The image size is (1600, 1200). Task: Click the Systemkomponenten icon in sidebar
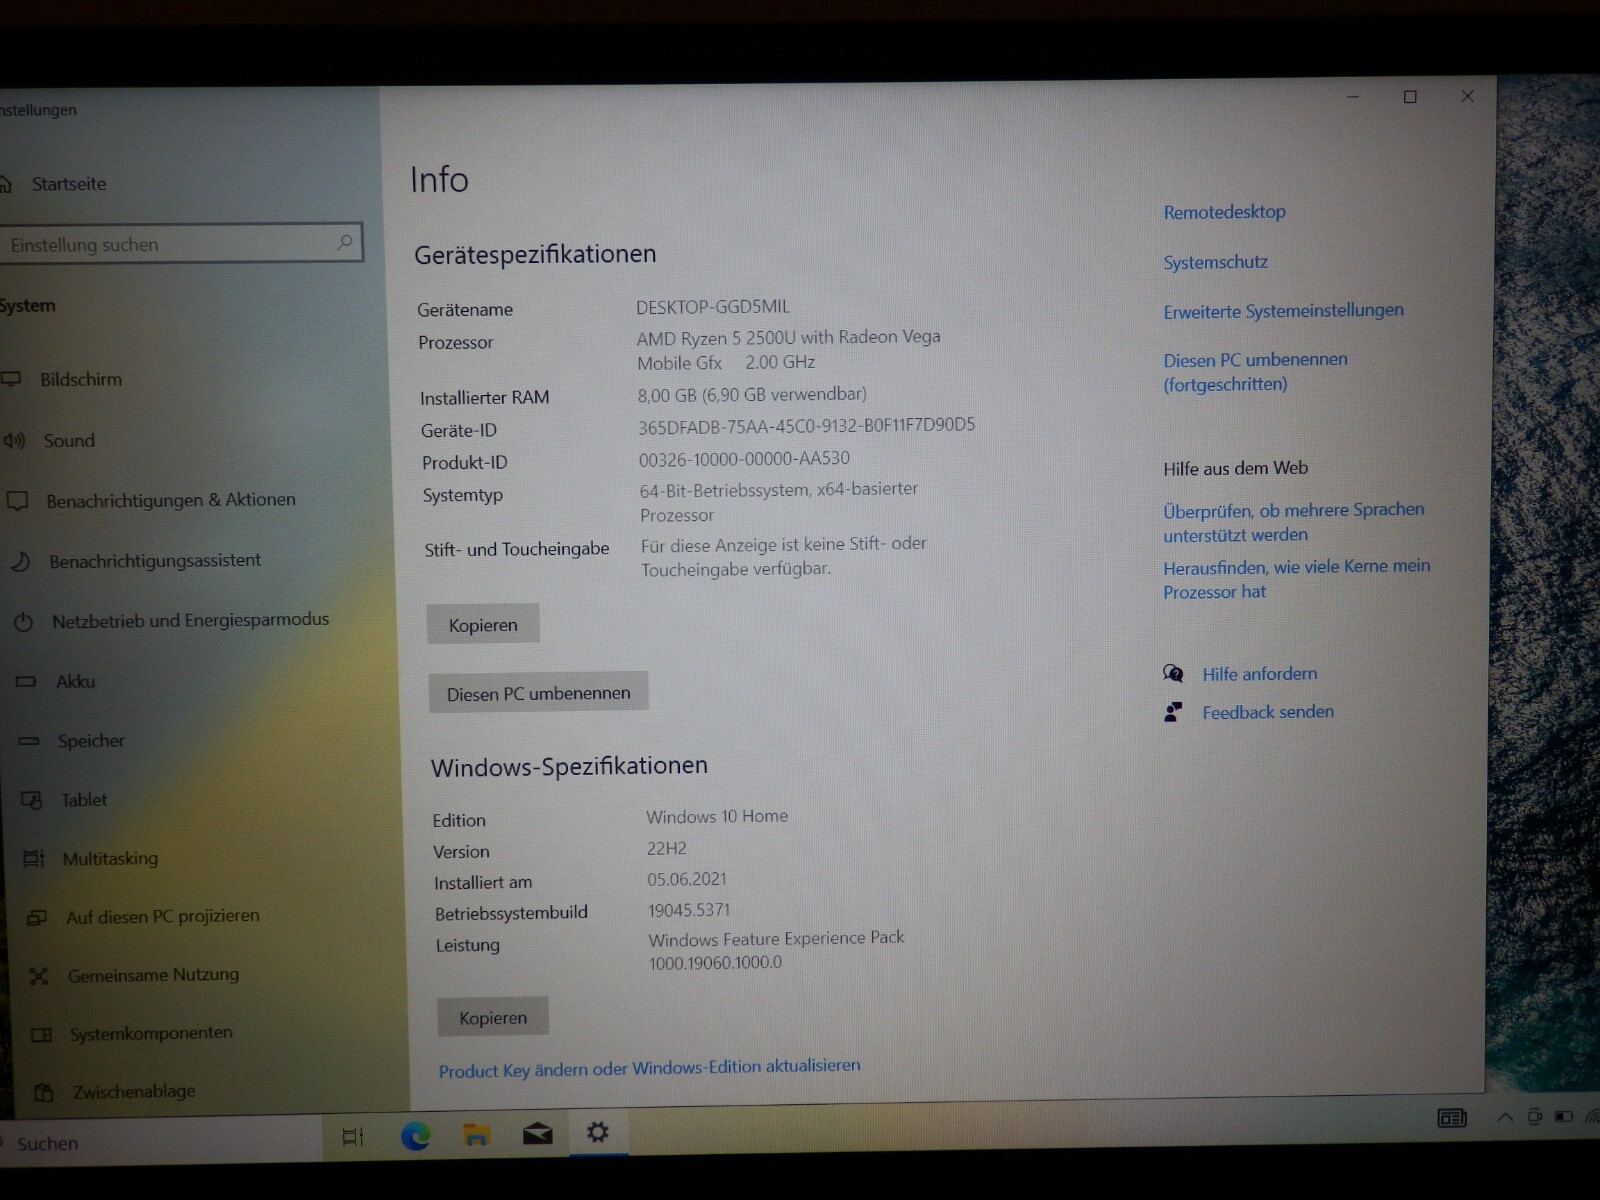point(41,1035)
